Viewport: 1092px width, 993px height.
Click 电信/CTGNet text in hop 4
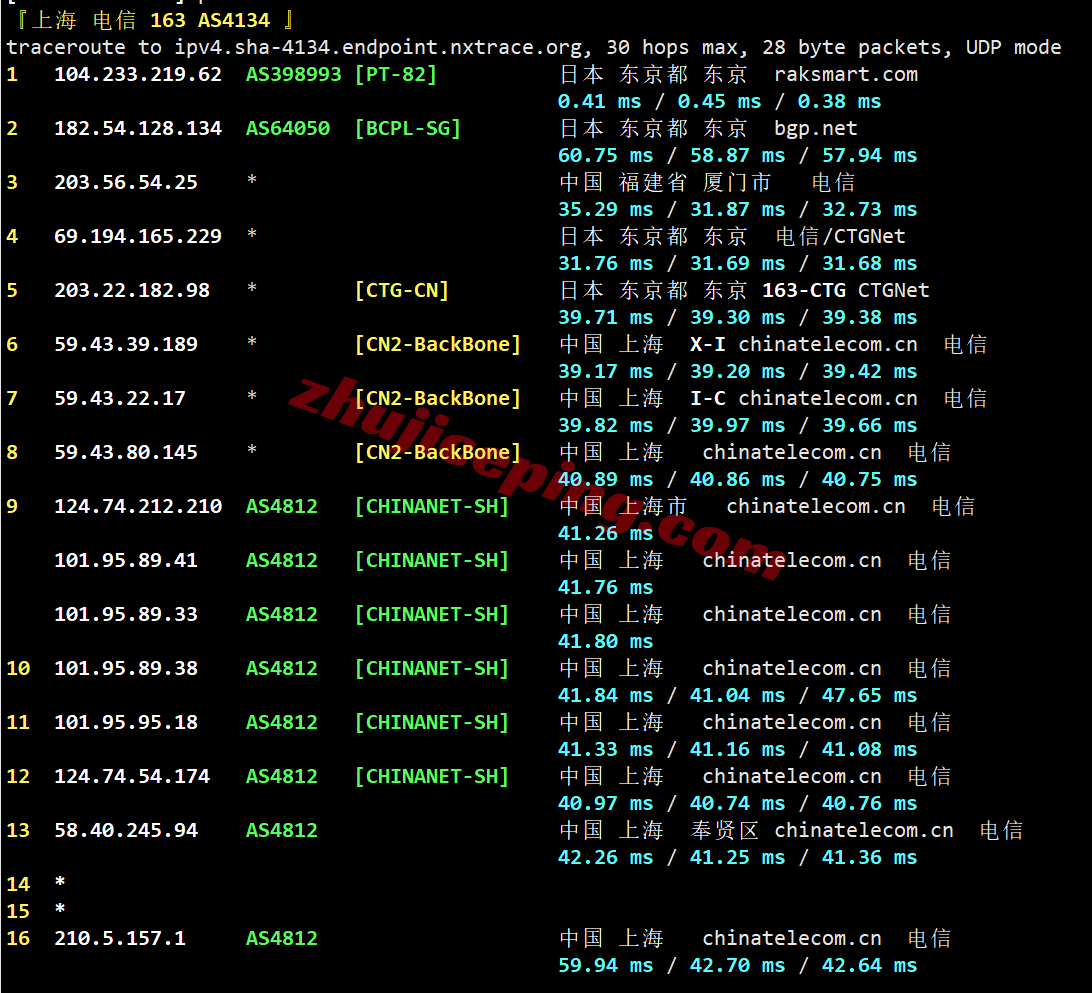[840, 237]
